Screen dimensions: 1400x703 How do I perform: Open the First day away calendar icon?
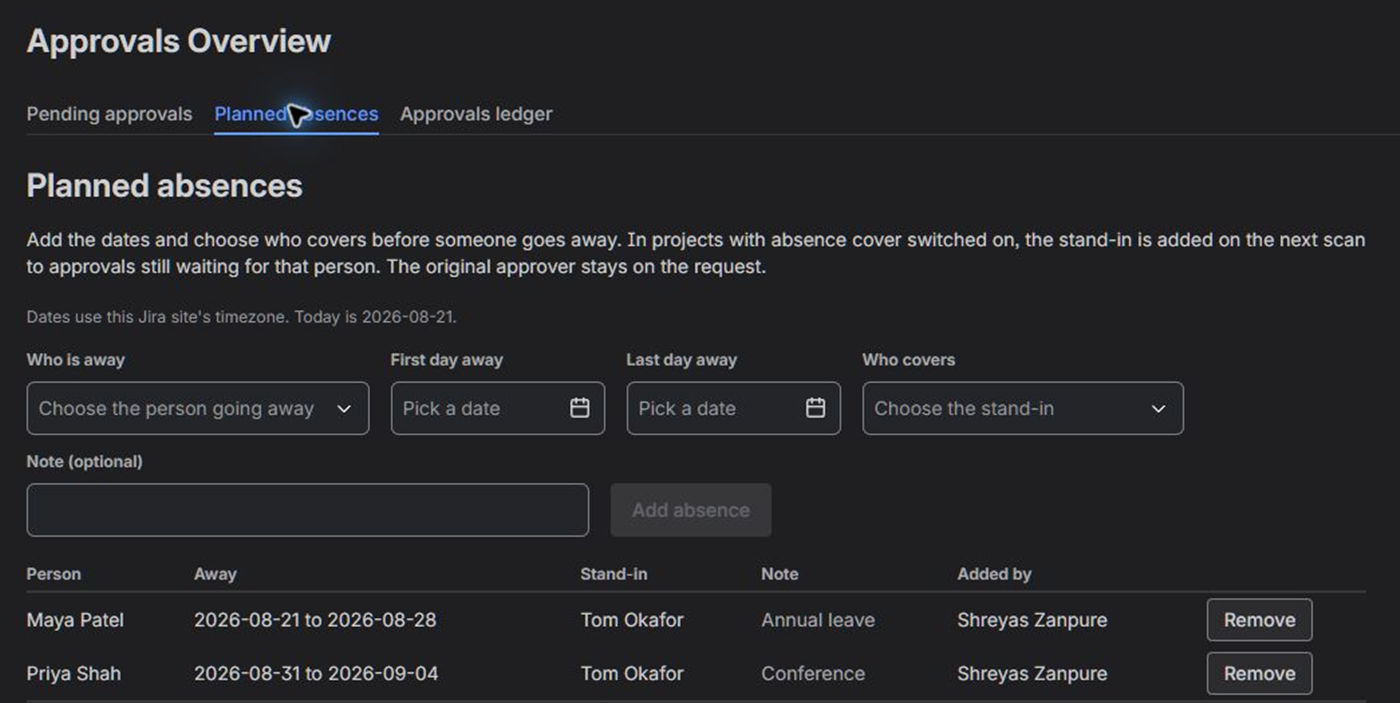pyautogui.click(x=580, y=408)
